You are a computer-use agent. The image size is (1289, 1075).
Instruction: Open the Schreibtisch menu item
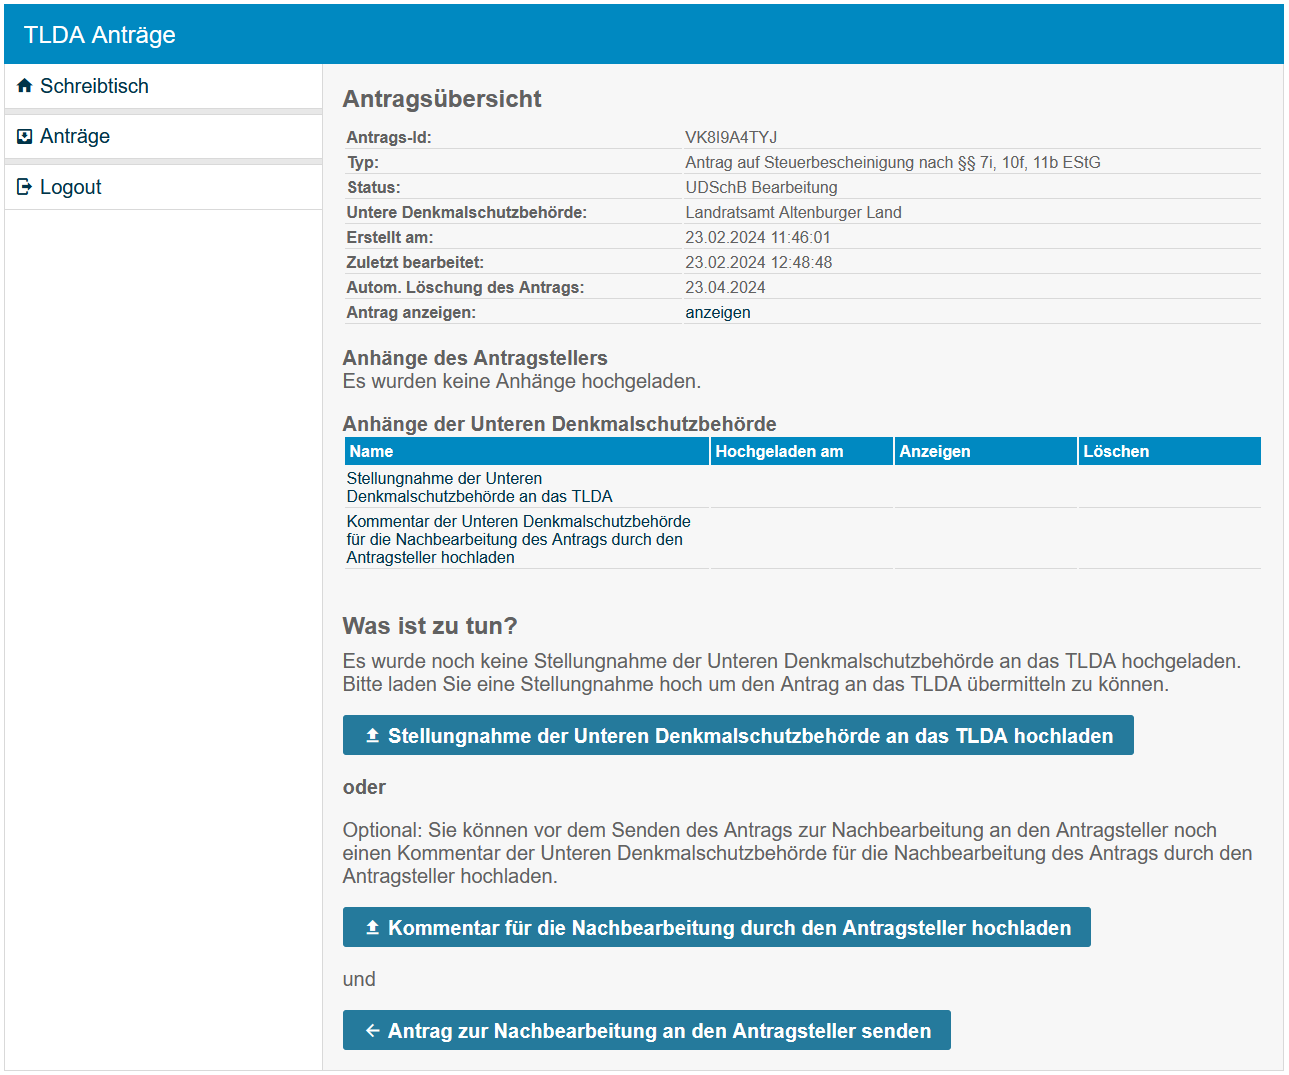pyautogui.click(x=94, y=86)
